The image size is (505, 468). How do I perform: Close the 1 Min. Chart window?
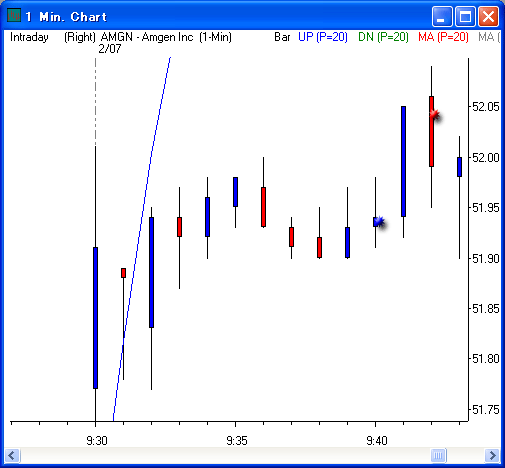[488, 16]
